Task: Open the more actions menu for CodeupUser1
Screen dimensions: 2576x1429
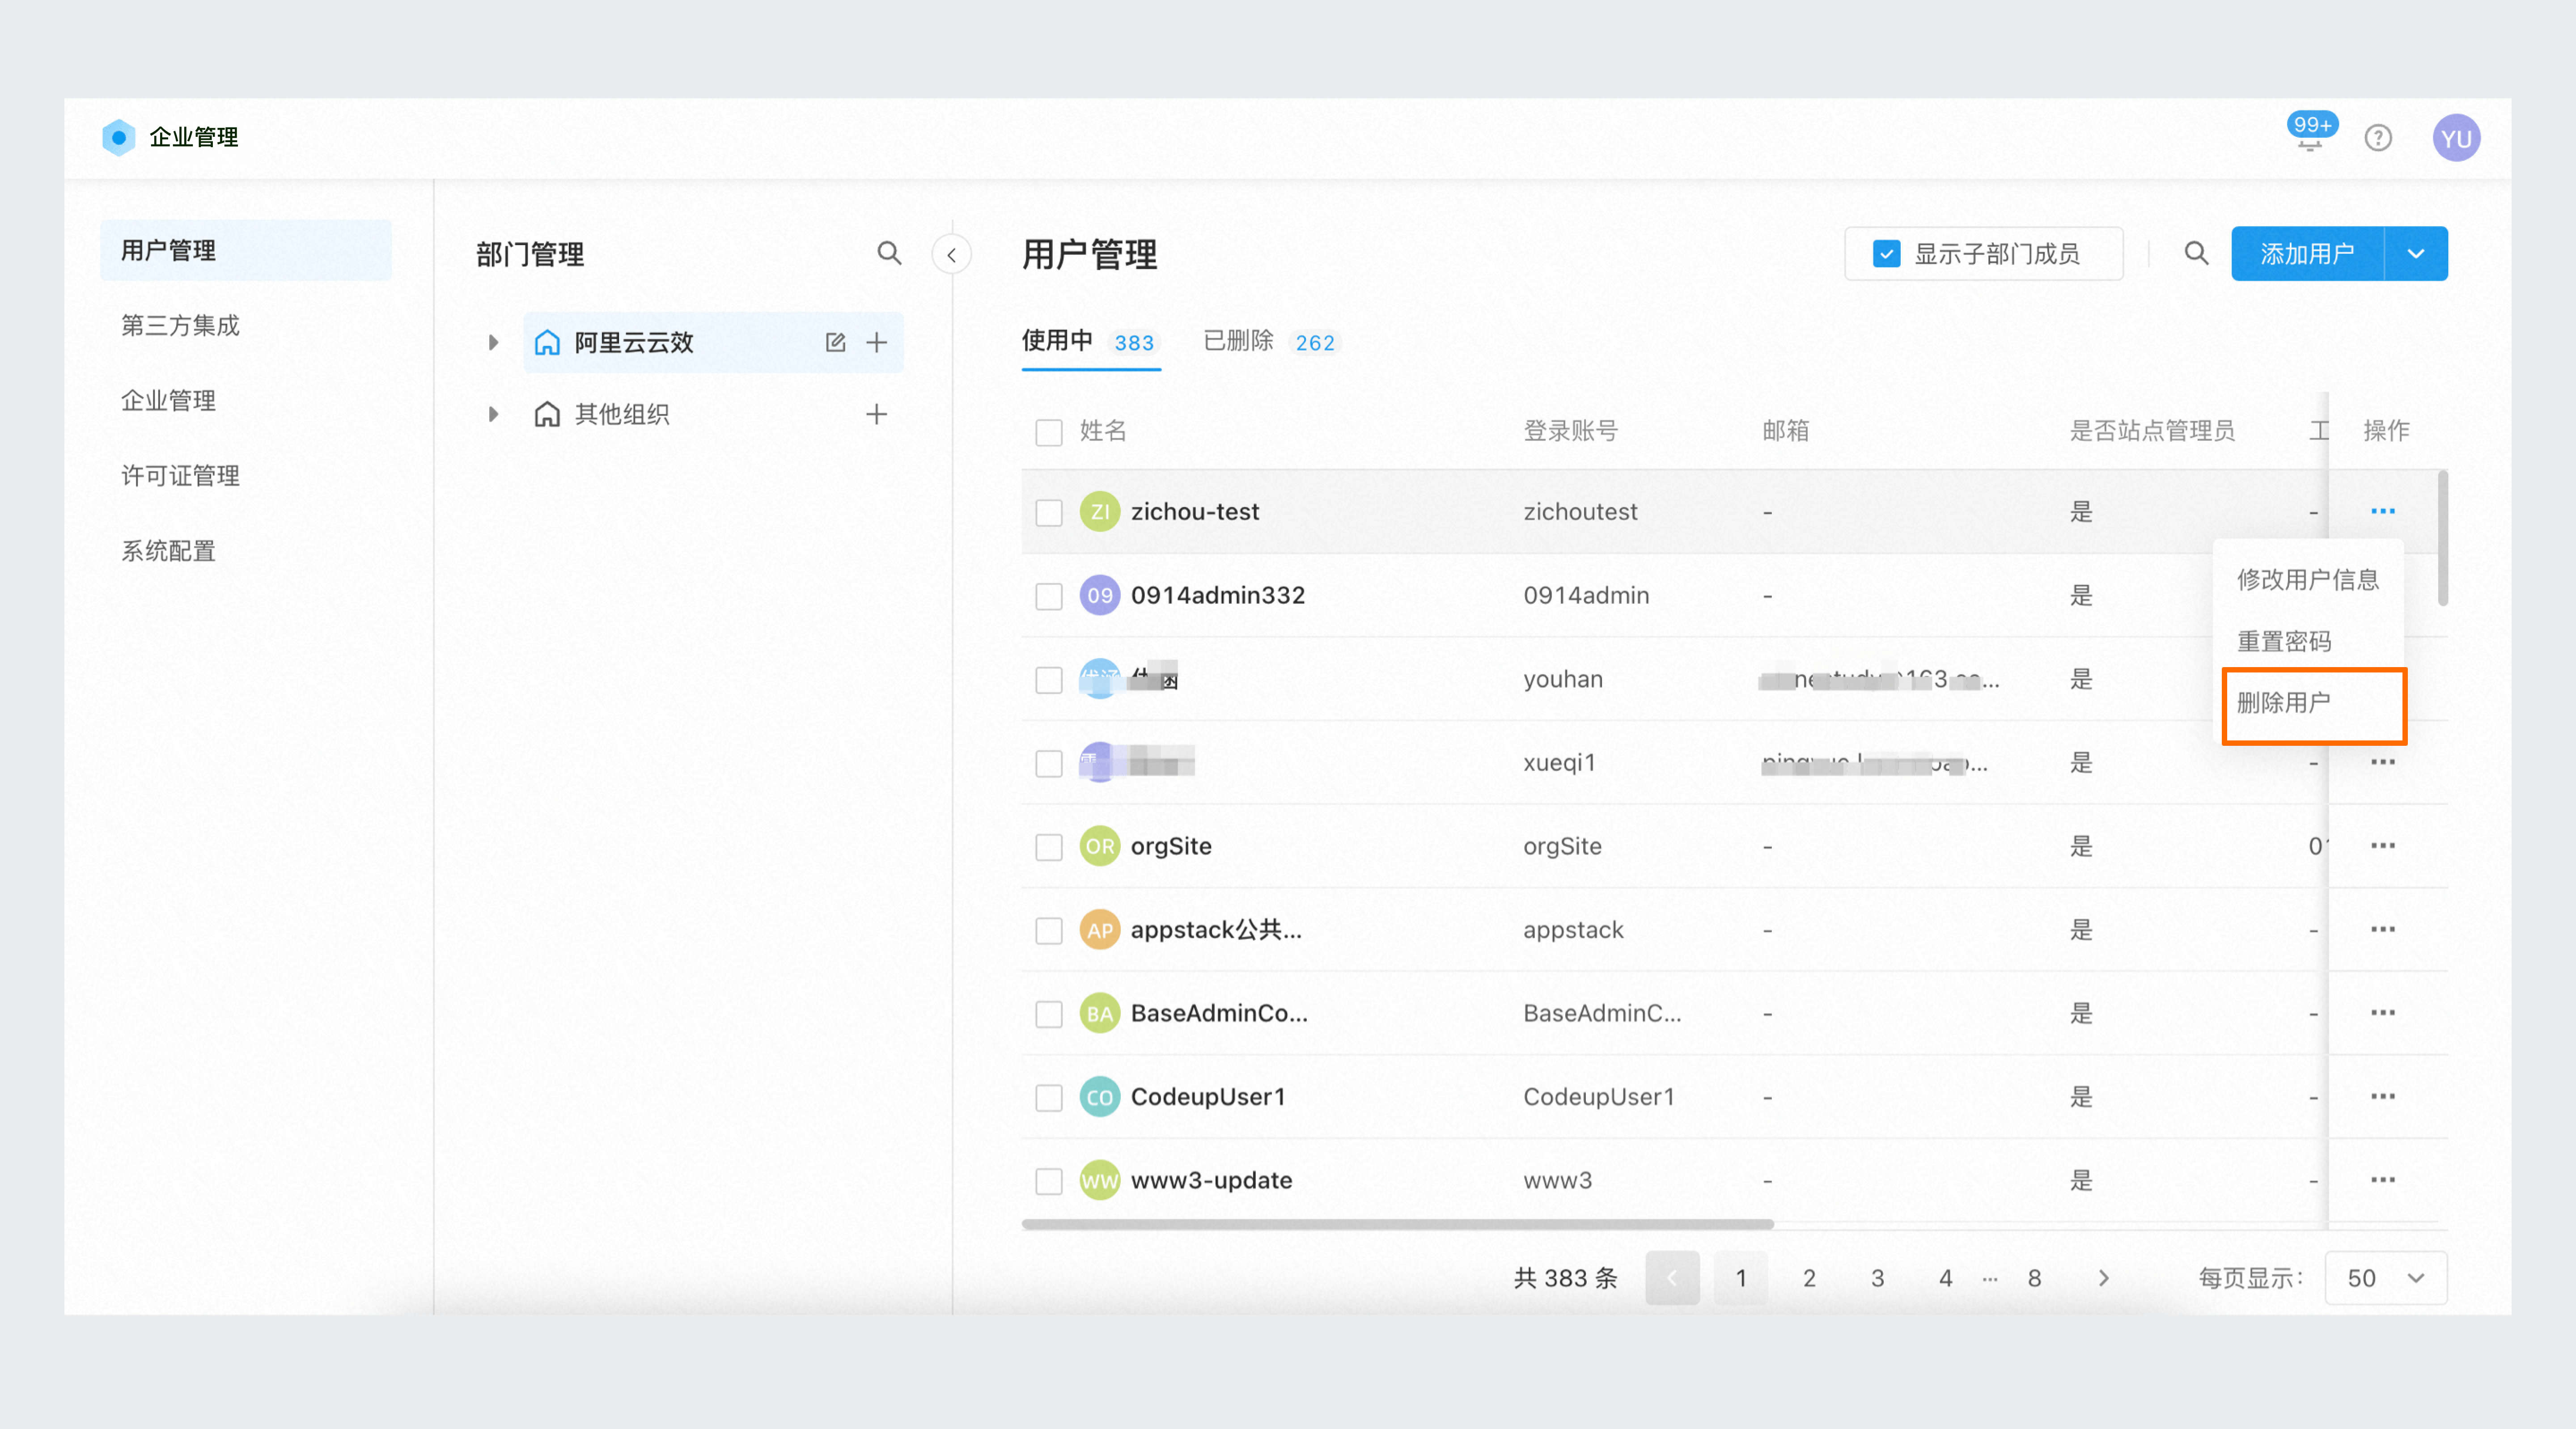Action: tap(2383, 1097)
